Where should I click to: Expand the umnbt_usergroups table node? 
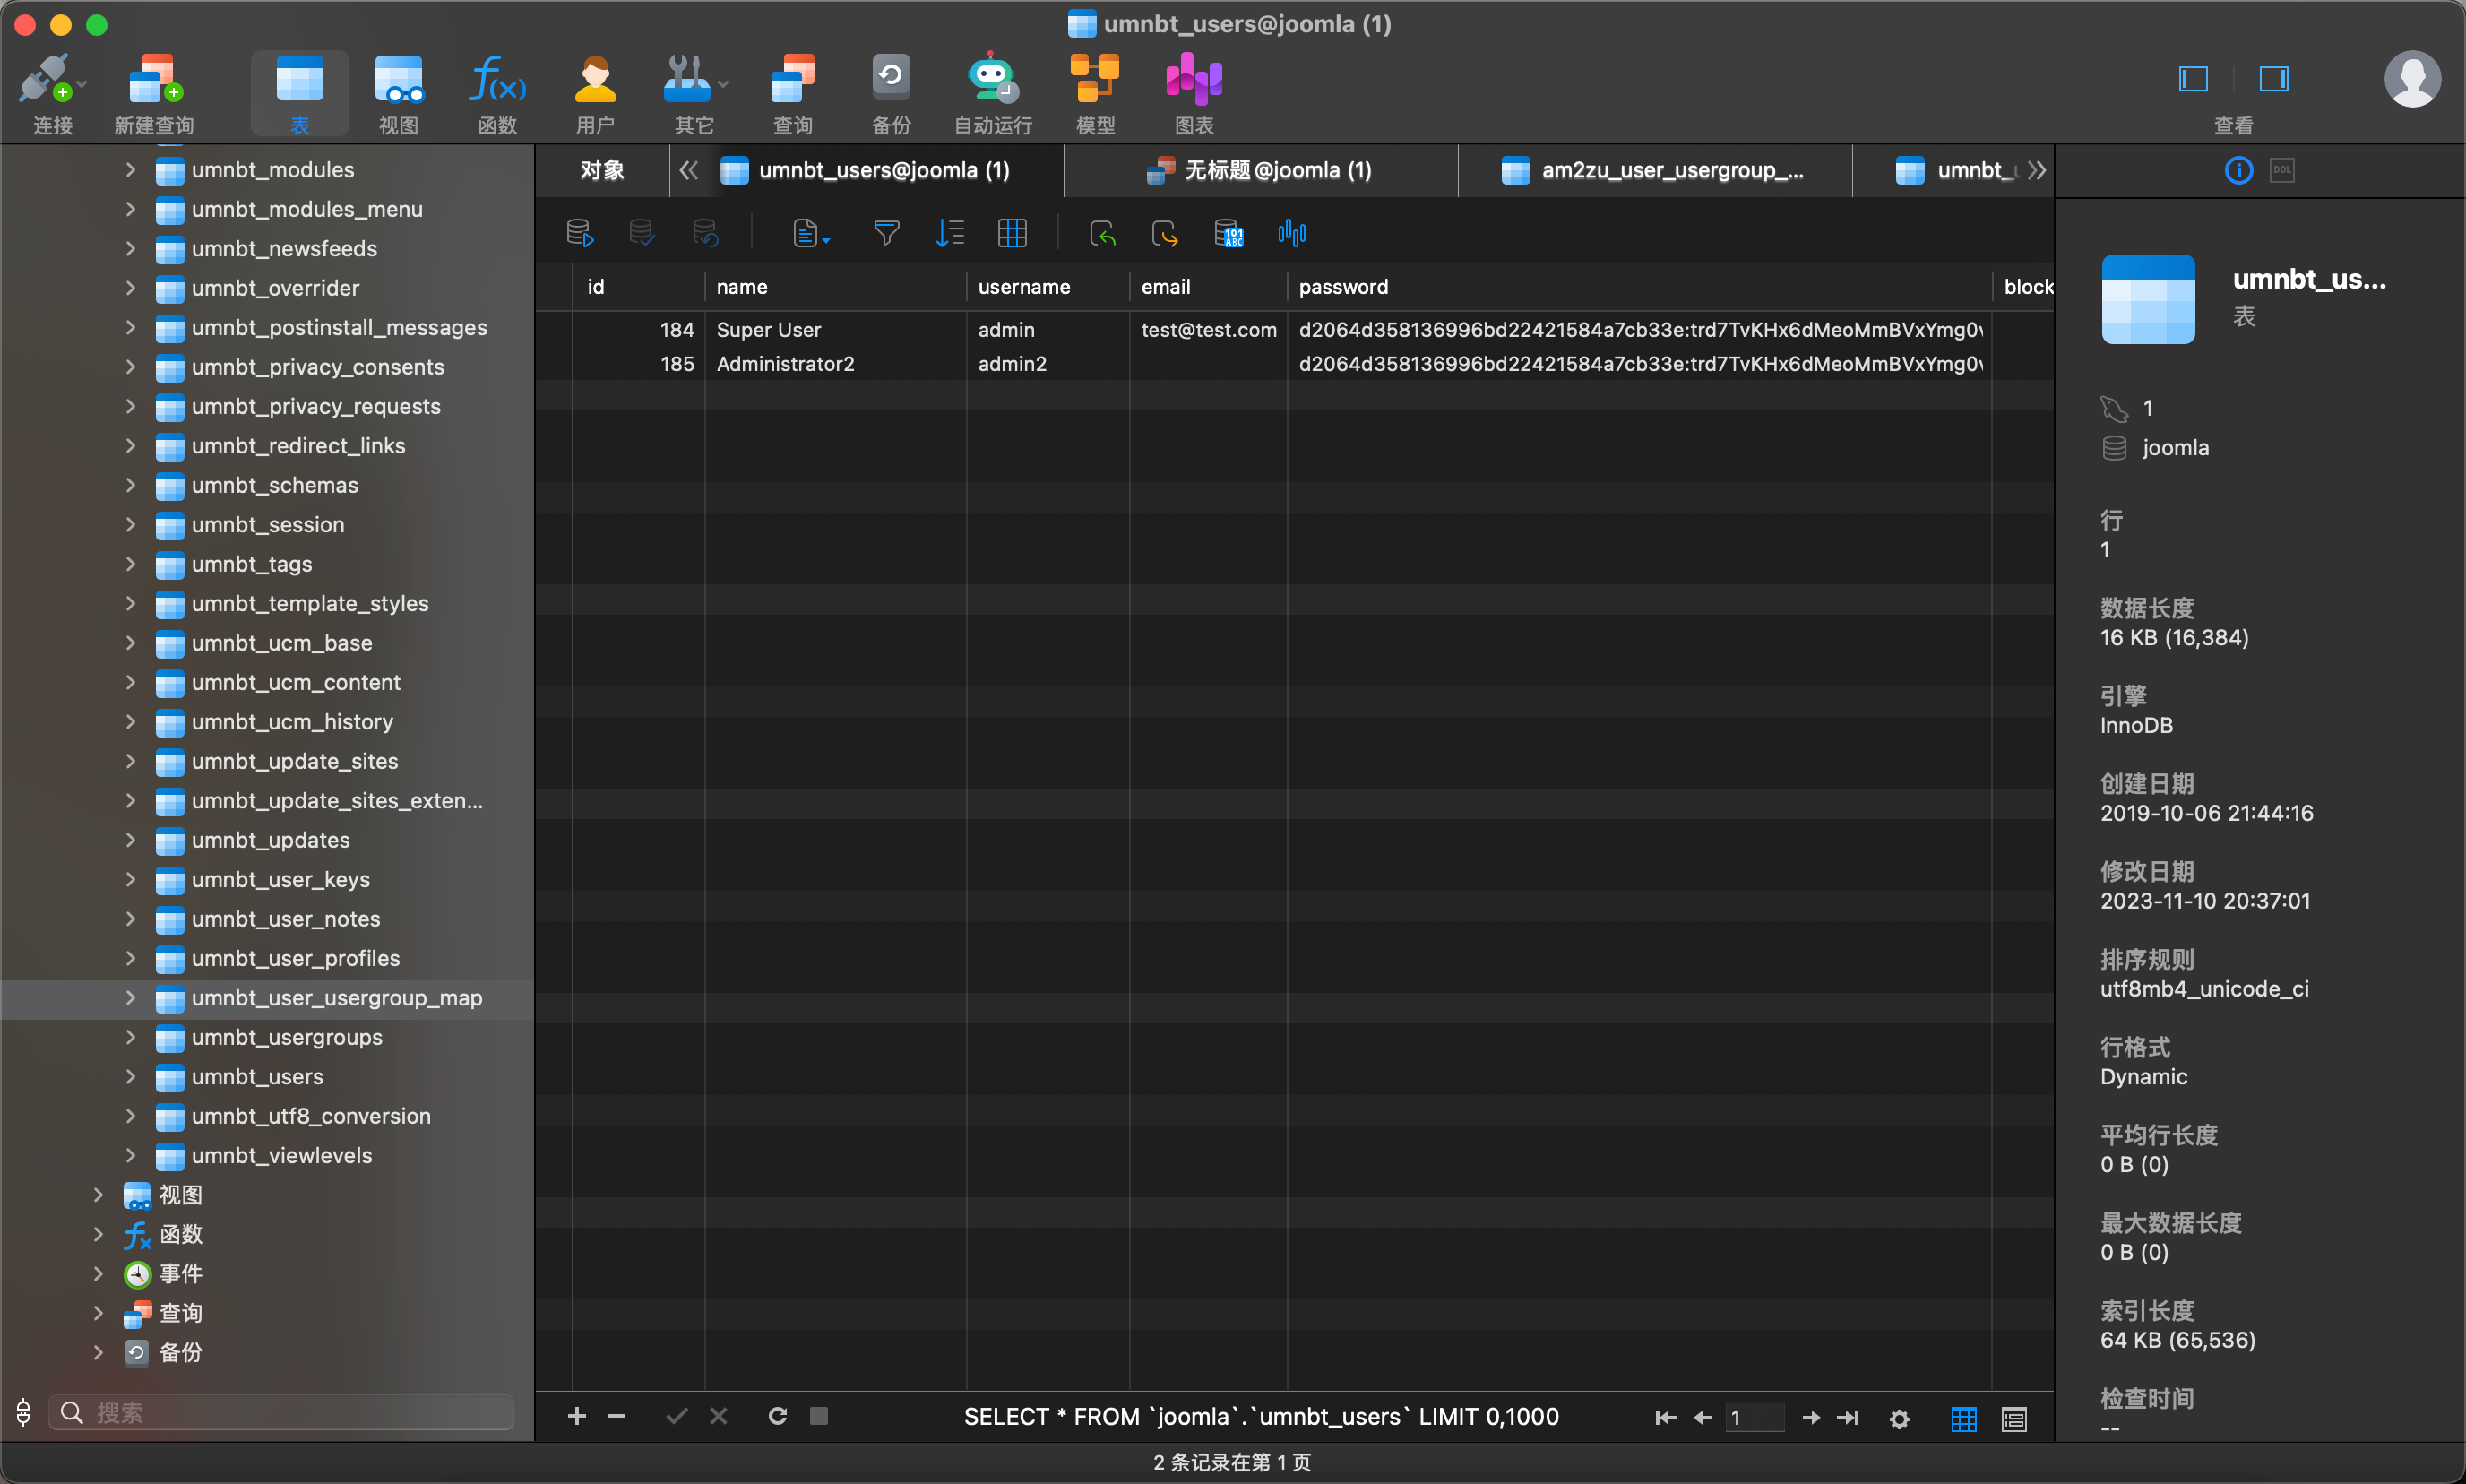pos(130,1037)
